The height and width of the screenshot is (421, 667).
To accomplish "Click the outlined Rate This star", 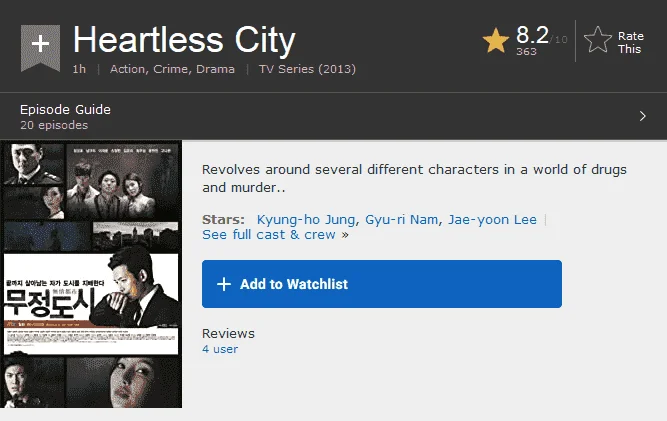I will 598,40.
